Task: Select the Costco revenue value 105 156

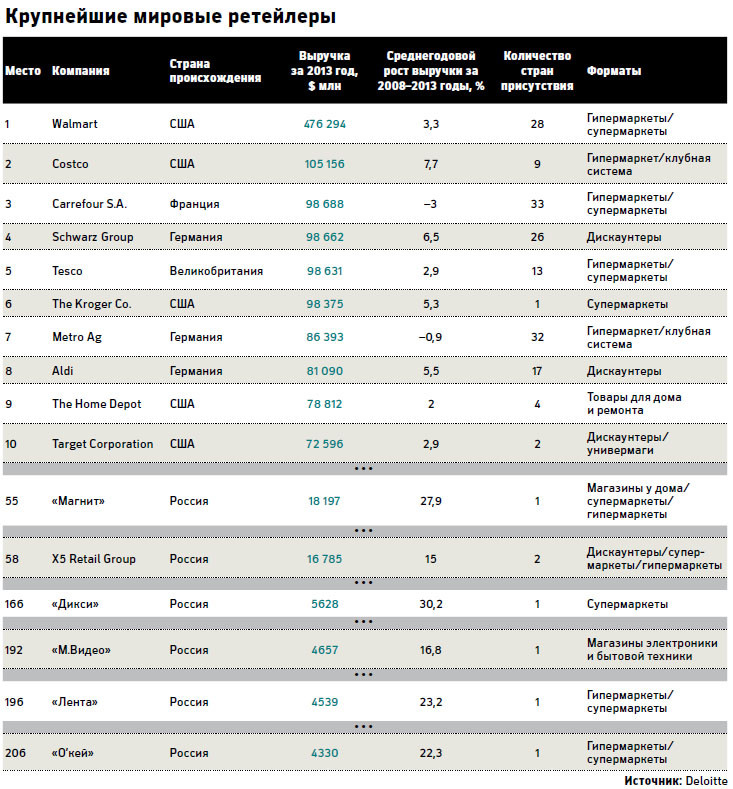Action: (324, 164)
